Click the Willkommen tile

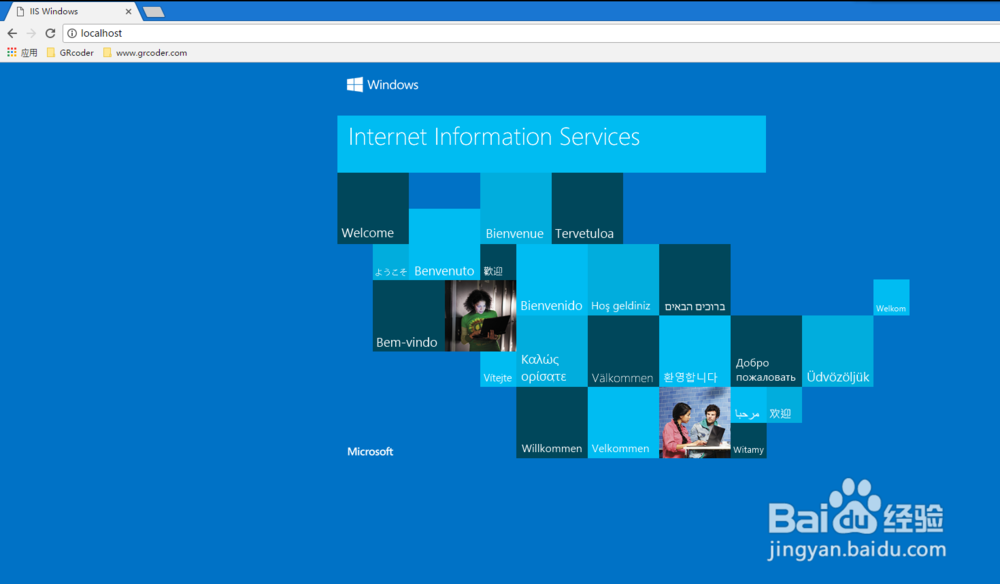552,423
